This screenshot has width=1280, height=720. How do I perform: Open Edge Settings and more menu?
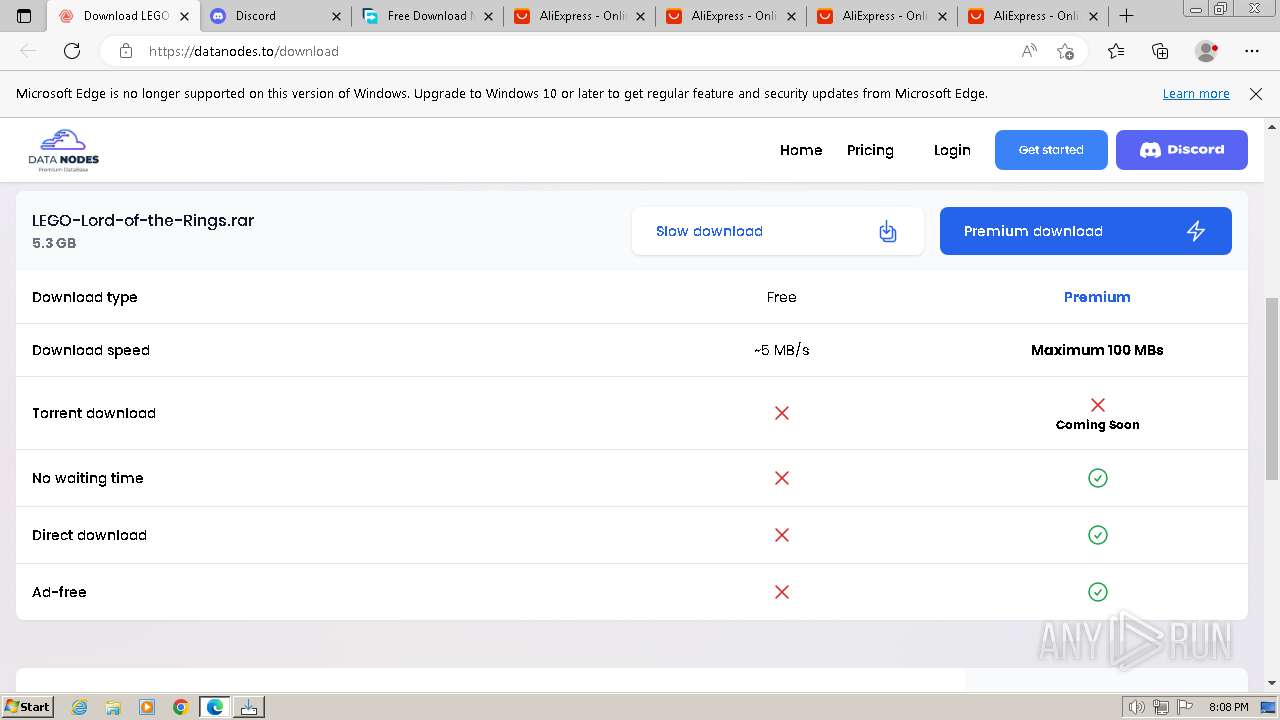coord(1252,51)
